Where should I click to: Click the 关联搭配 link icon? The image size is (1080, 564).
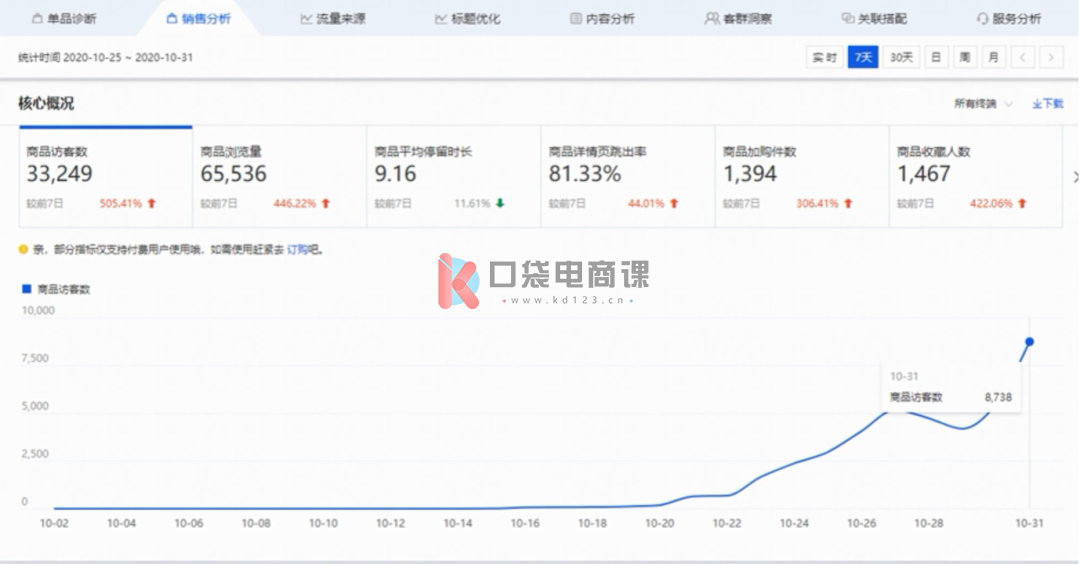pyautogui.click(x=847, y=19)
